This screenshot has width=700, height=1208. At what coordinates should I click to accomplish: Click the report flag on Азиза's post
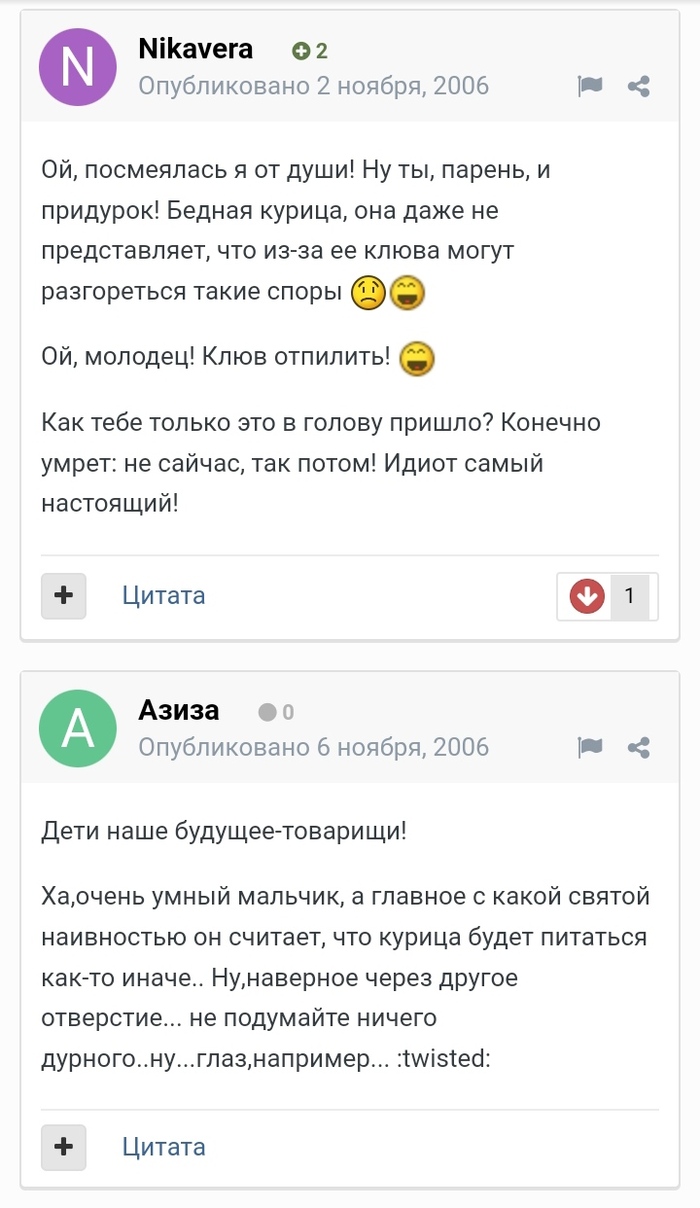coord(590,747)
